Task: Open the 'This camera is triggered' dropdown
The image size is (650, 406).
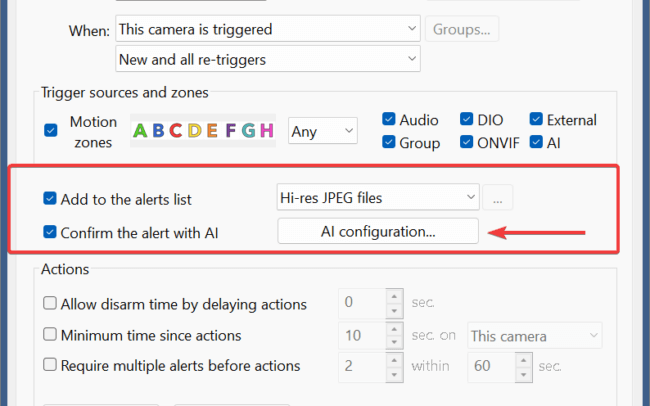Action: [x=268, y=29]
